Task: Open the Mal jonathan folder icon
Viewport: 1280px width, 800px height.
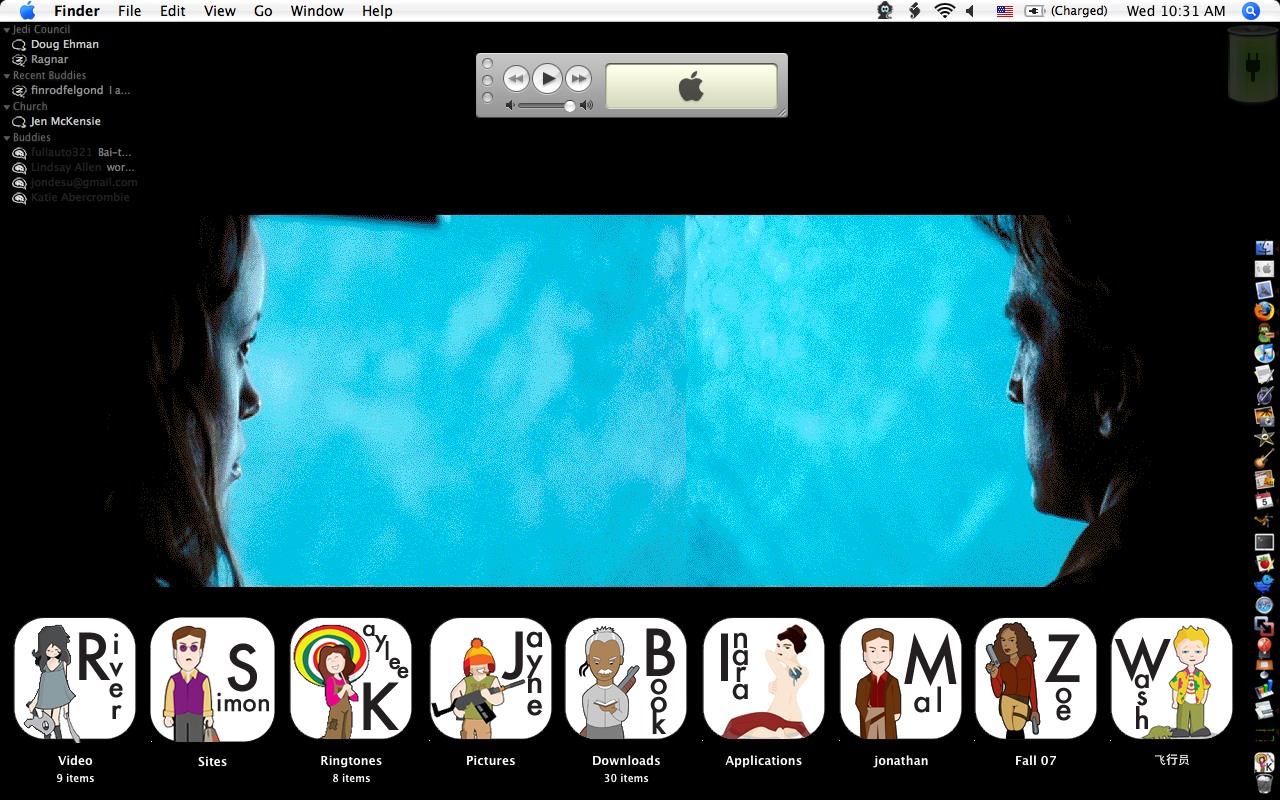Action: click(x=901, y=679)
